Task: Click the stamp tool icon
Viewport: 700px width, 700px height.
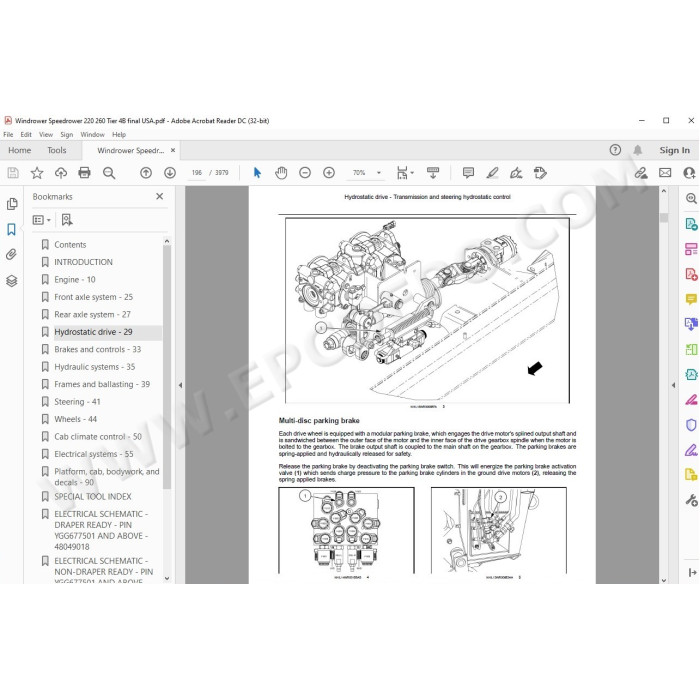Action: 540,173
